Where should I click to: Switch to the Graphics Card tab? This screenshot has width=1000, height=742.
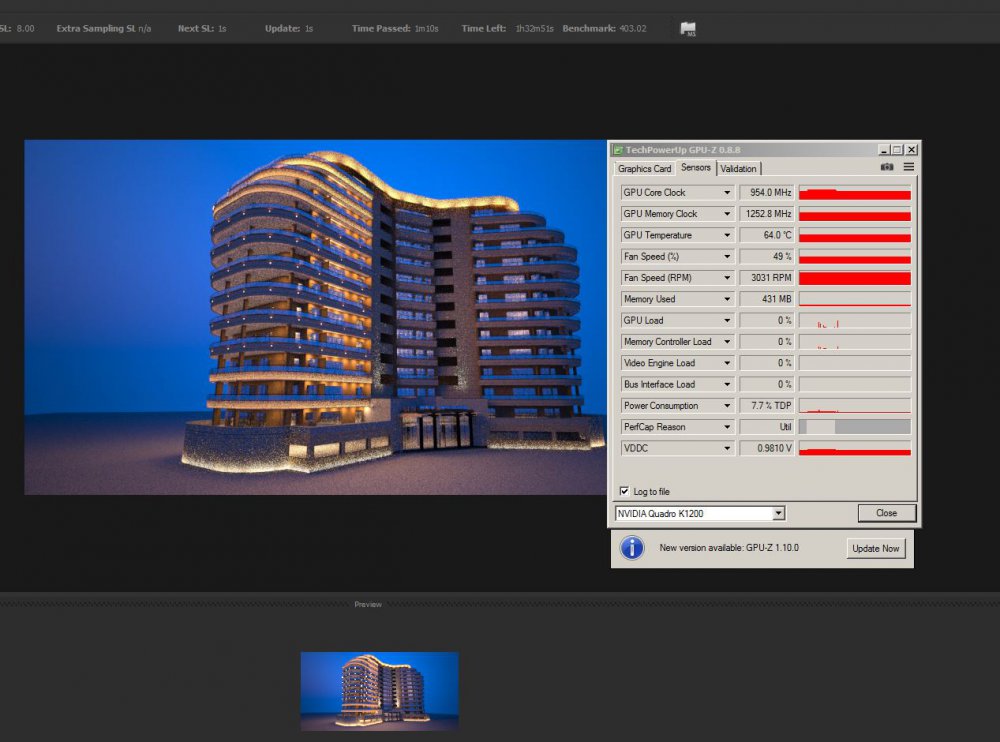tap(644, 168)
